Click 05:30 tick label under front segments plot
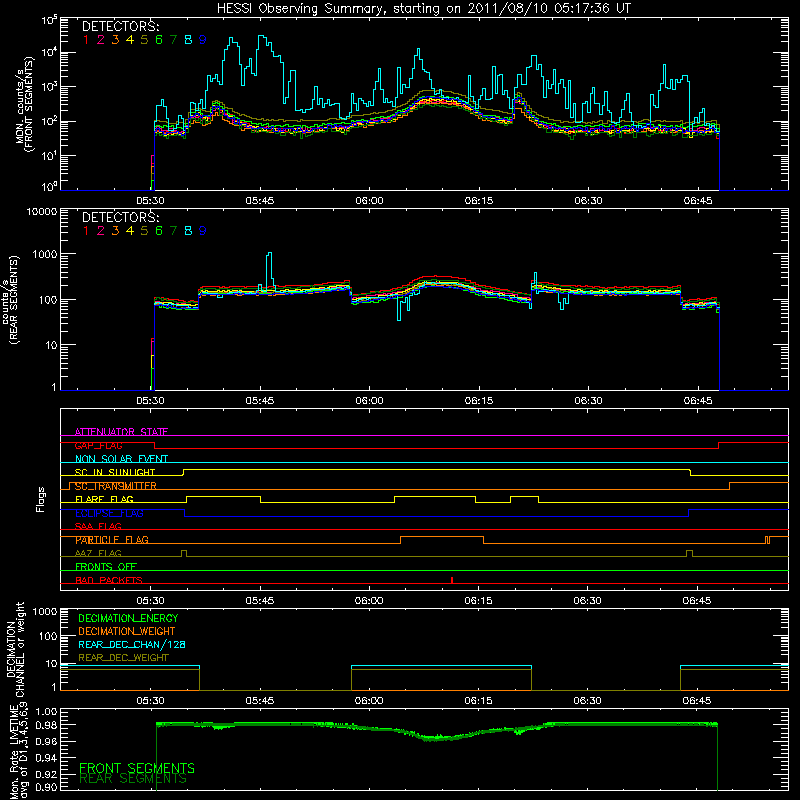This screenshot has width=800, height=800. [x=151, y=201]
